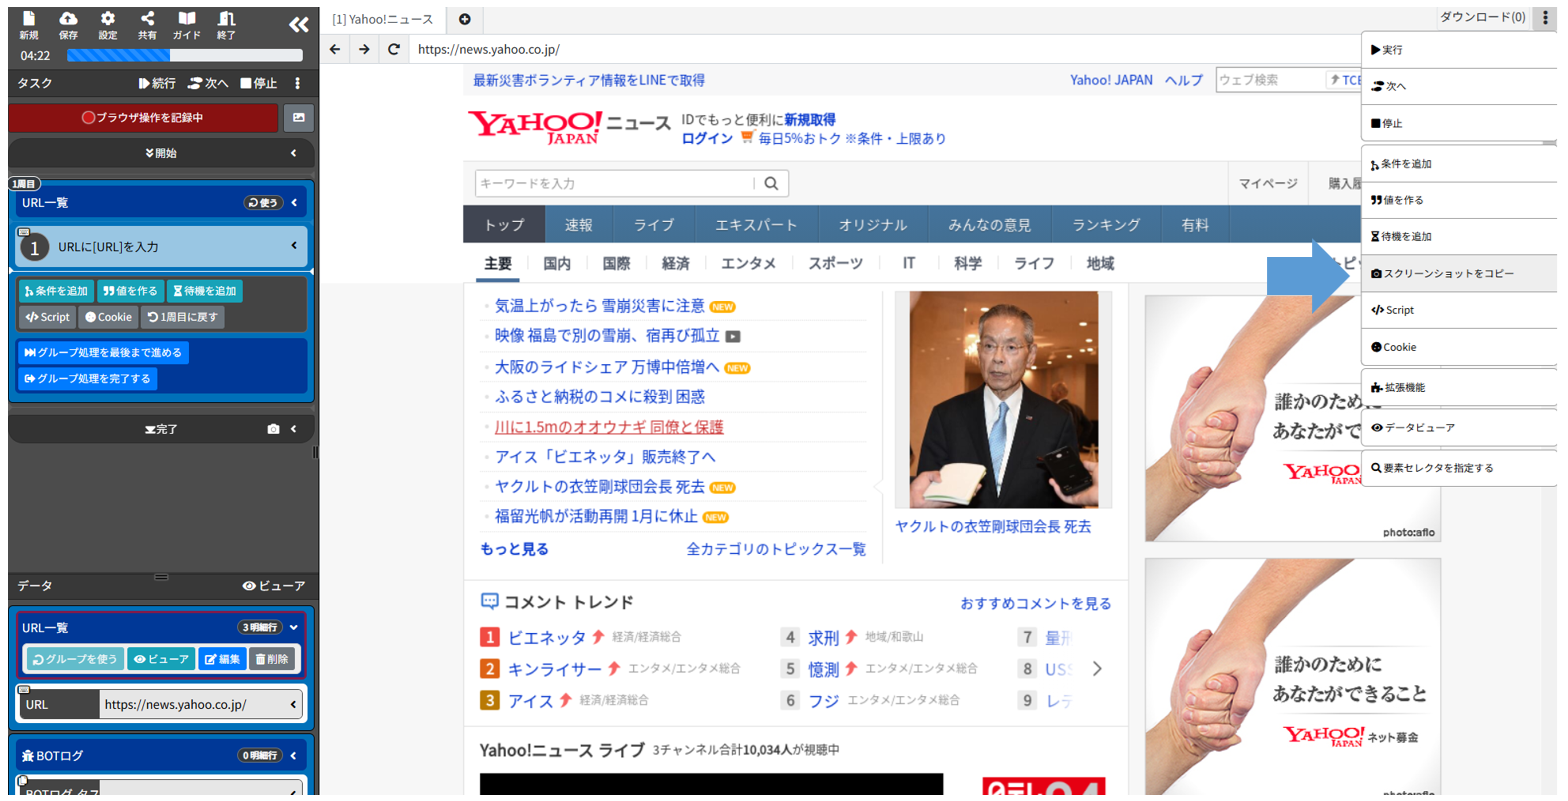Image resolution: width=1568 pixels, height=801 pixels.
Task: Click the image icon beside recording bar
Action: [298, 118]
